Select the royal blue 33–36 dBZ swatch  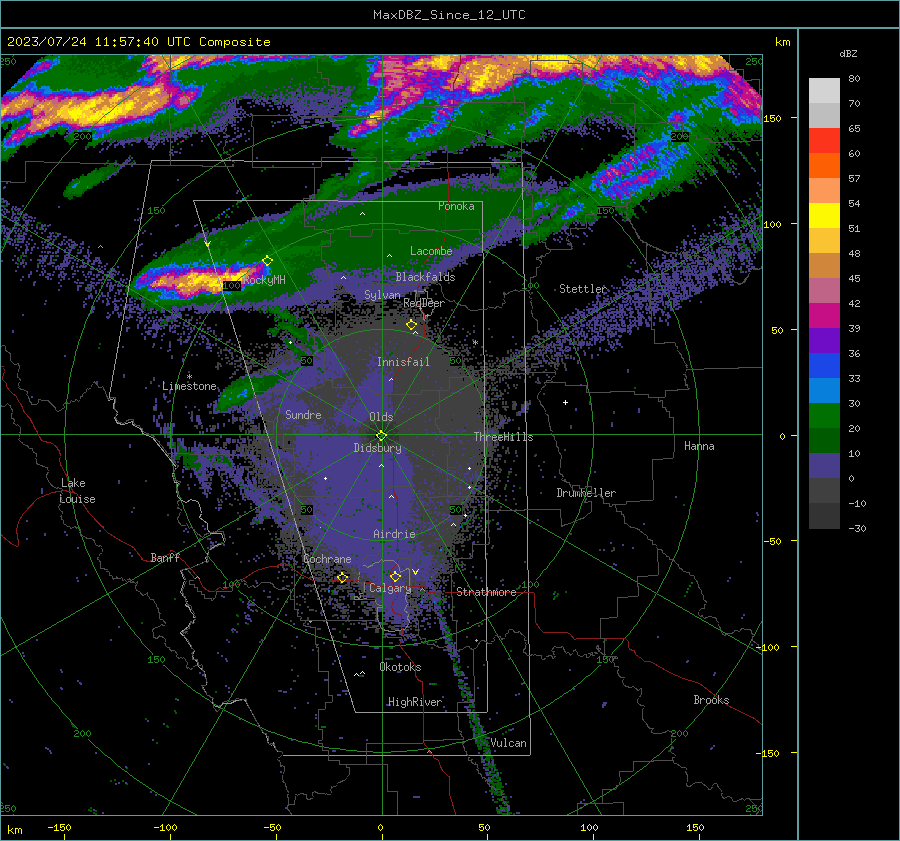(x=824, y=365)
